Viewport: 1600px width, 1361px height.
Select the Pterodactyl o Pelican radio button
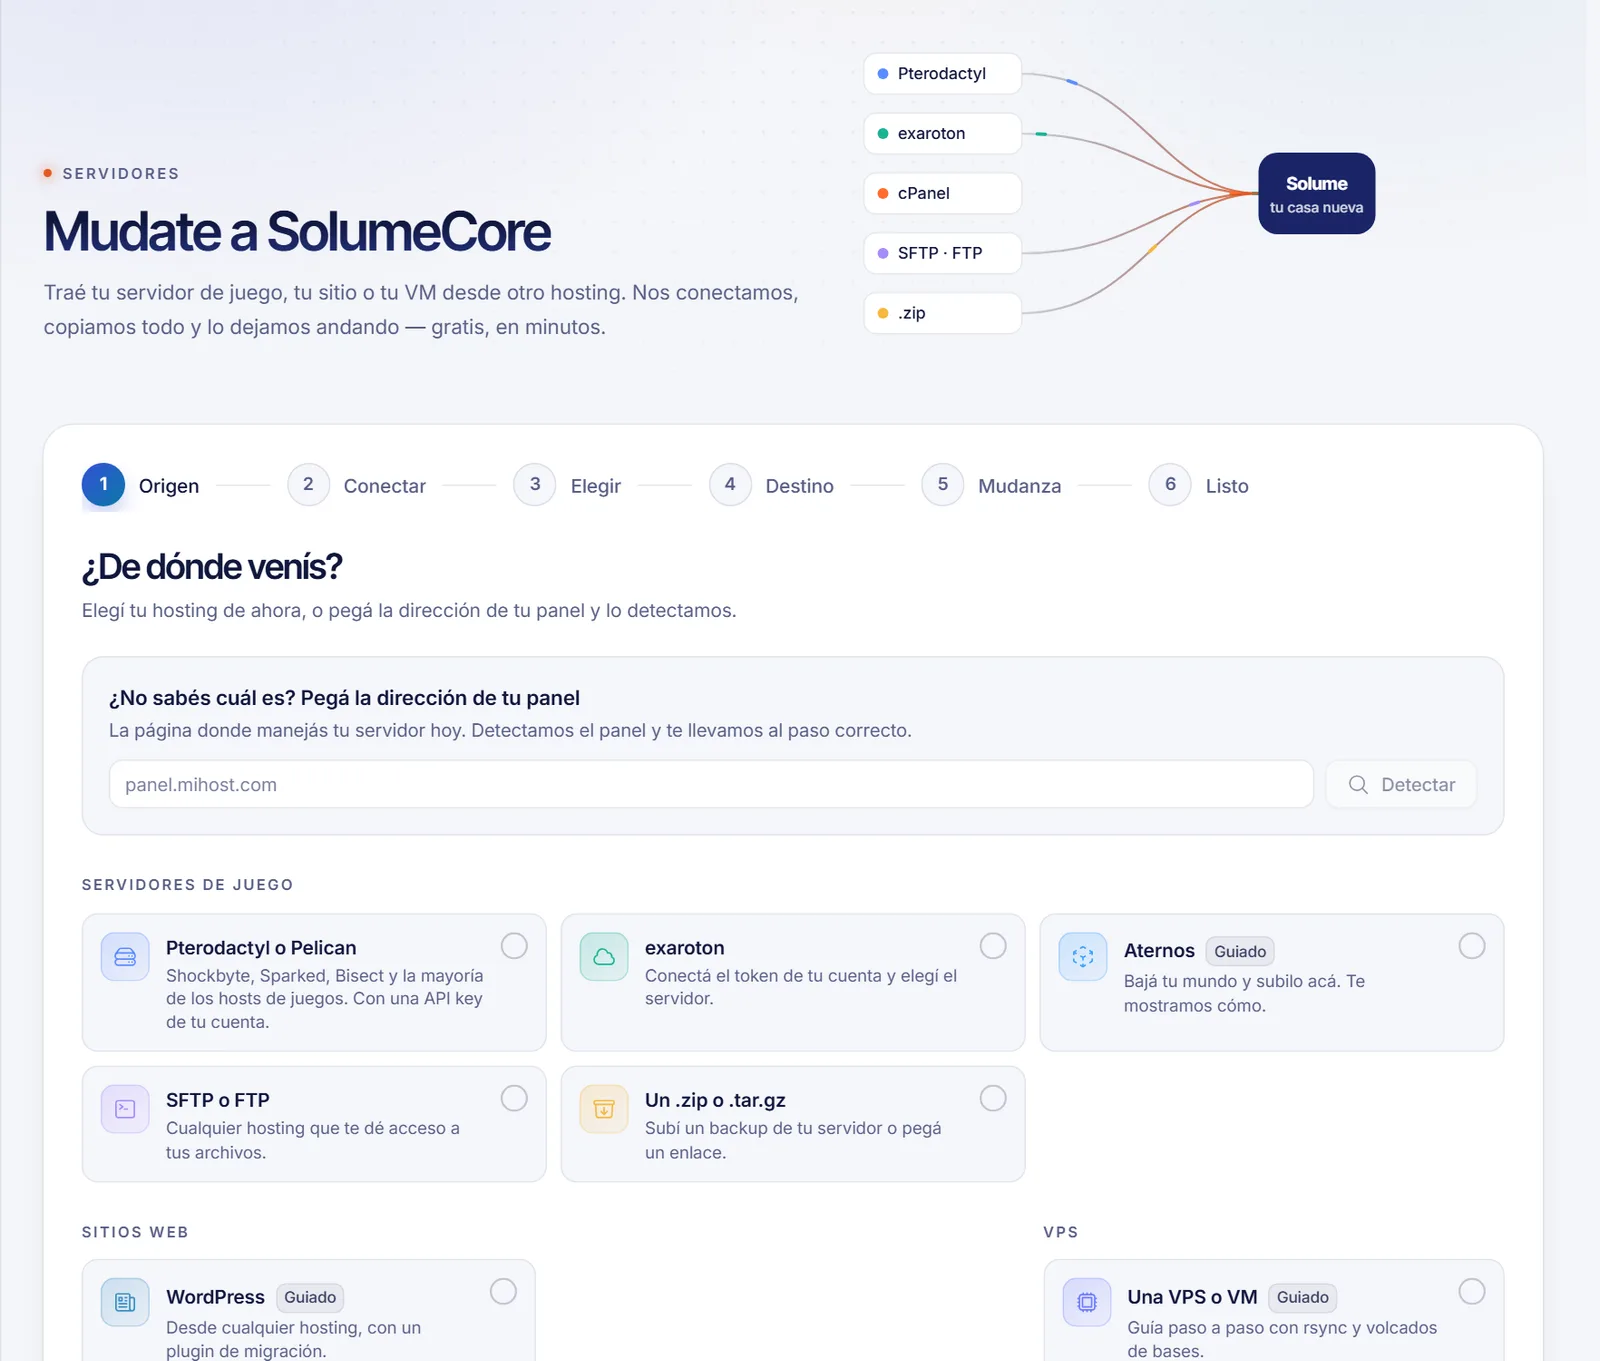(x=514, y=946)
